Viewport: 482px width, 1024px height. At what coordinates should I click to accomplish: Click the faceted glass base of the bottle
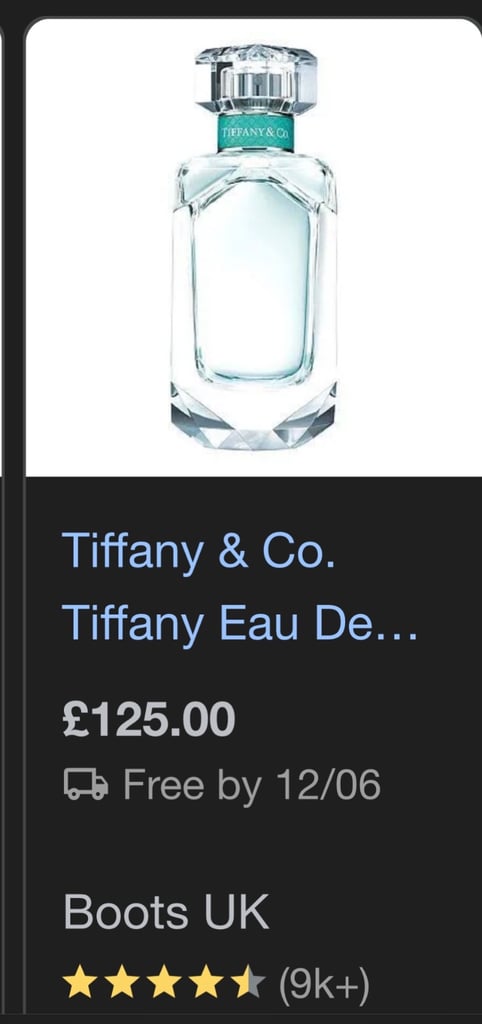coord(253,417)
